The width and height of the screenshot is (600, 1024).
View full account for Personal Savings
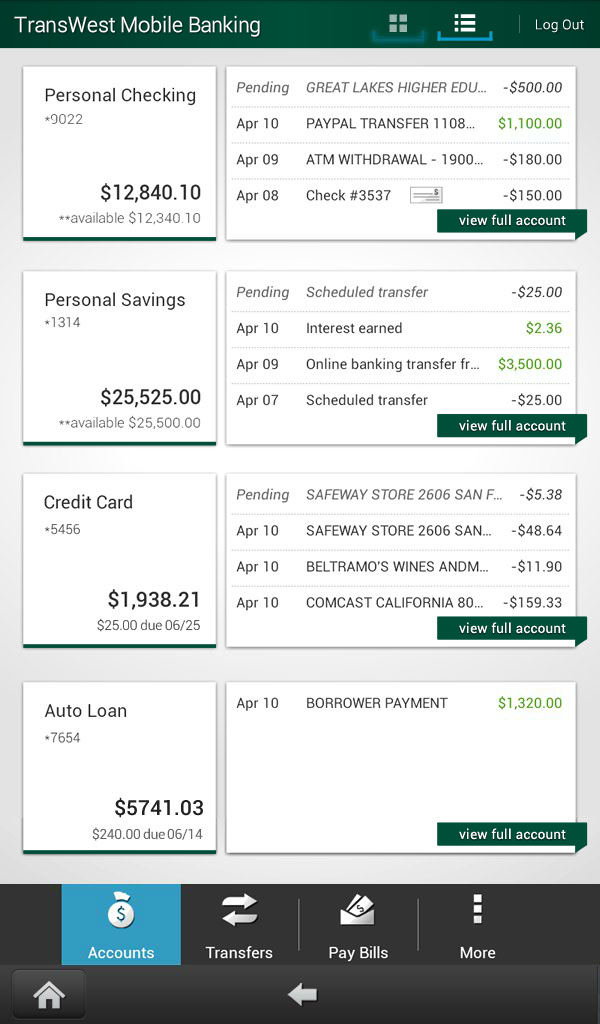511,426
